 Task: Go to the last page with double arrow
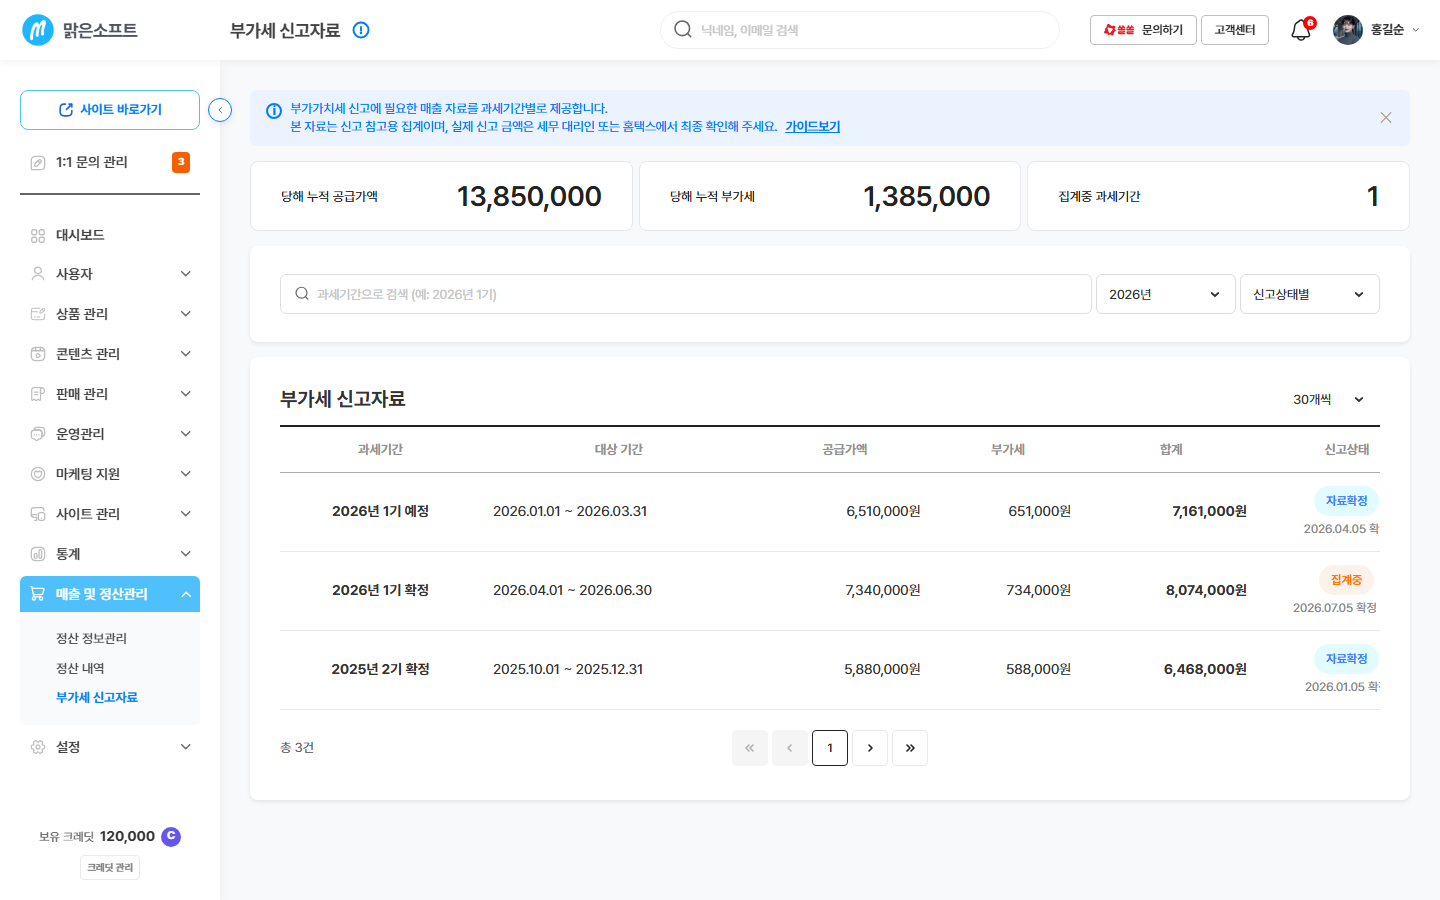click(x=910, y=748)
